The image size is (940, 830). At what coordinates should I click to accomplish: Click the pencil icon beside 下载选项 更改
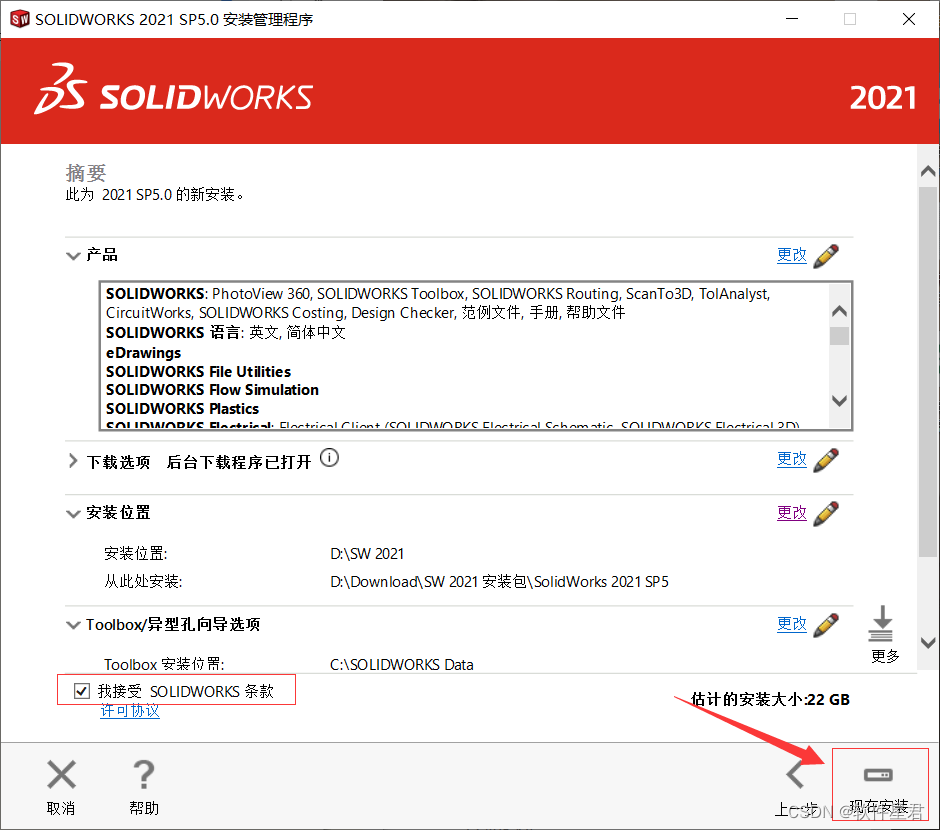pos(826,460)
